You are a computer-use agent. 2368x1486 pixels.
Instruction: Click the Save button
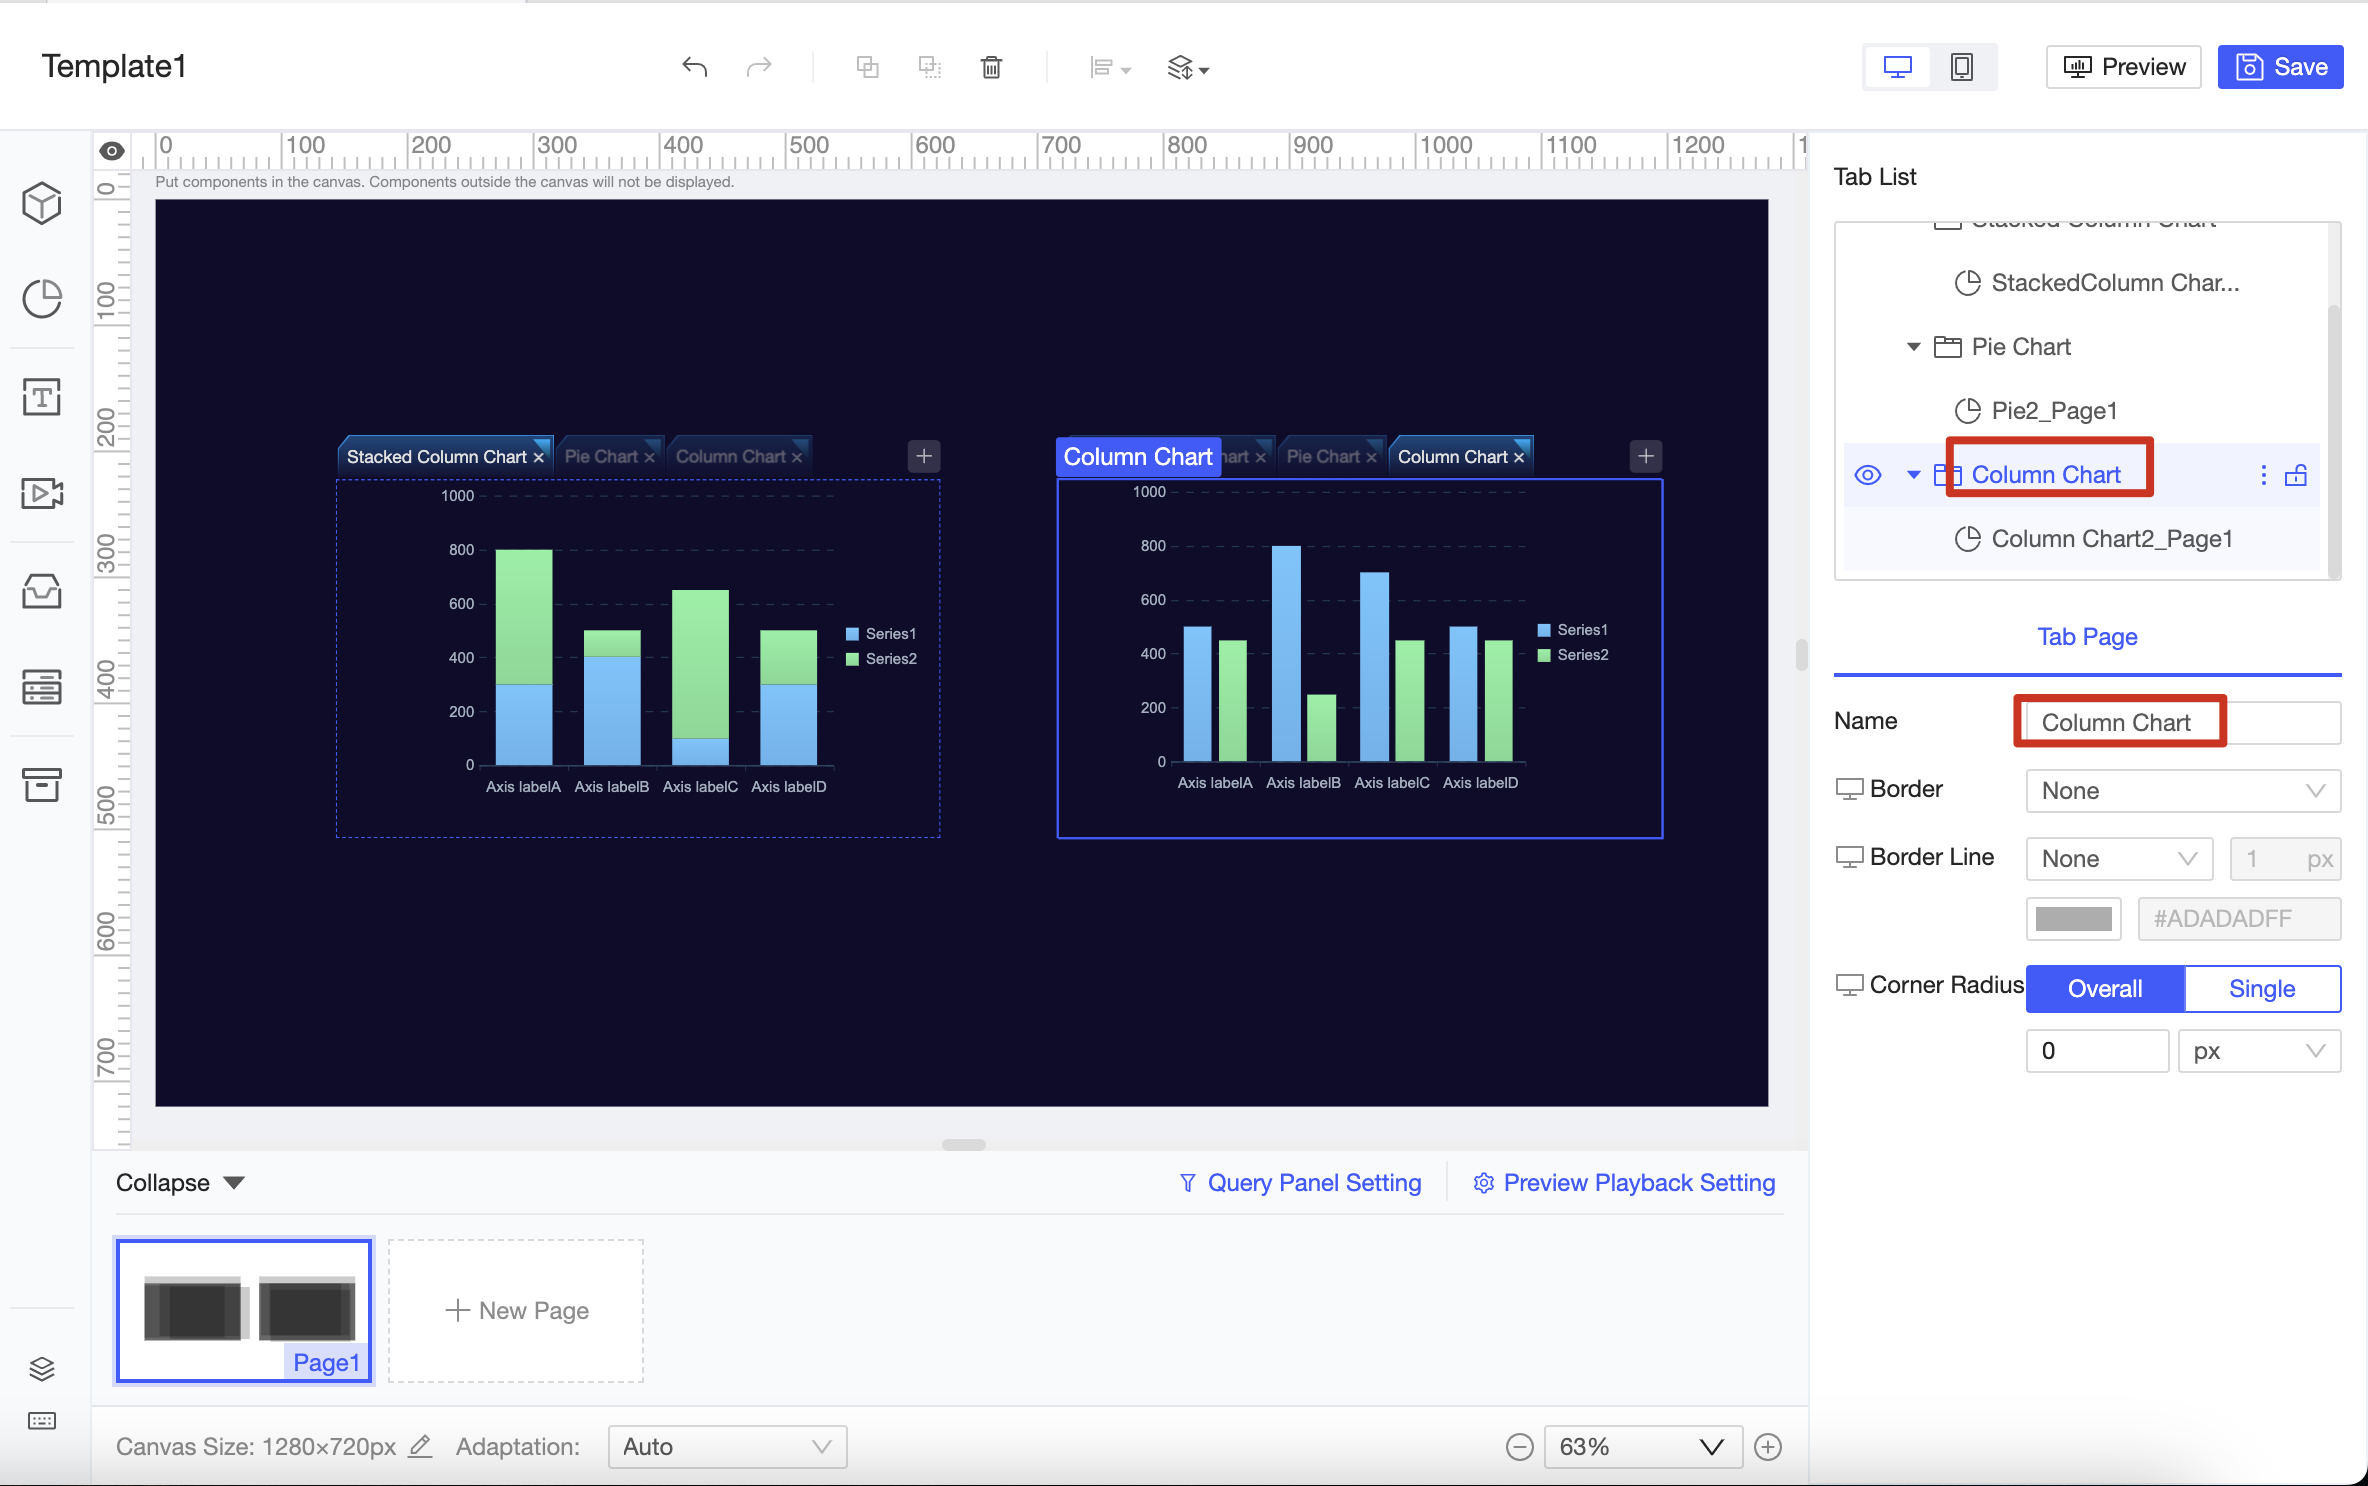click(2280, 67)
